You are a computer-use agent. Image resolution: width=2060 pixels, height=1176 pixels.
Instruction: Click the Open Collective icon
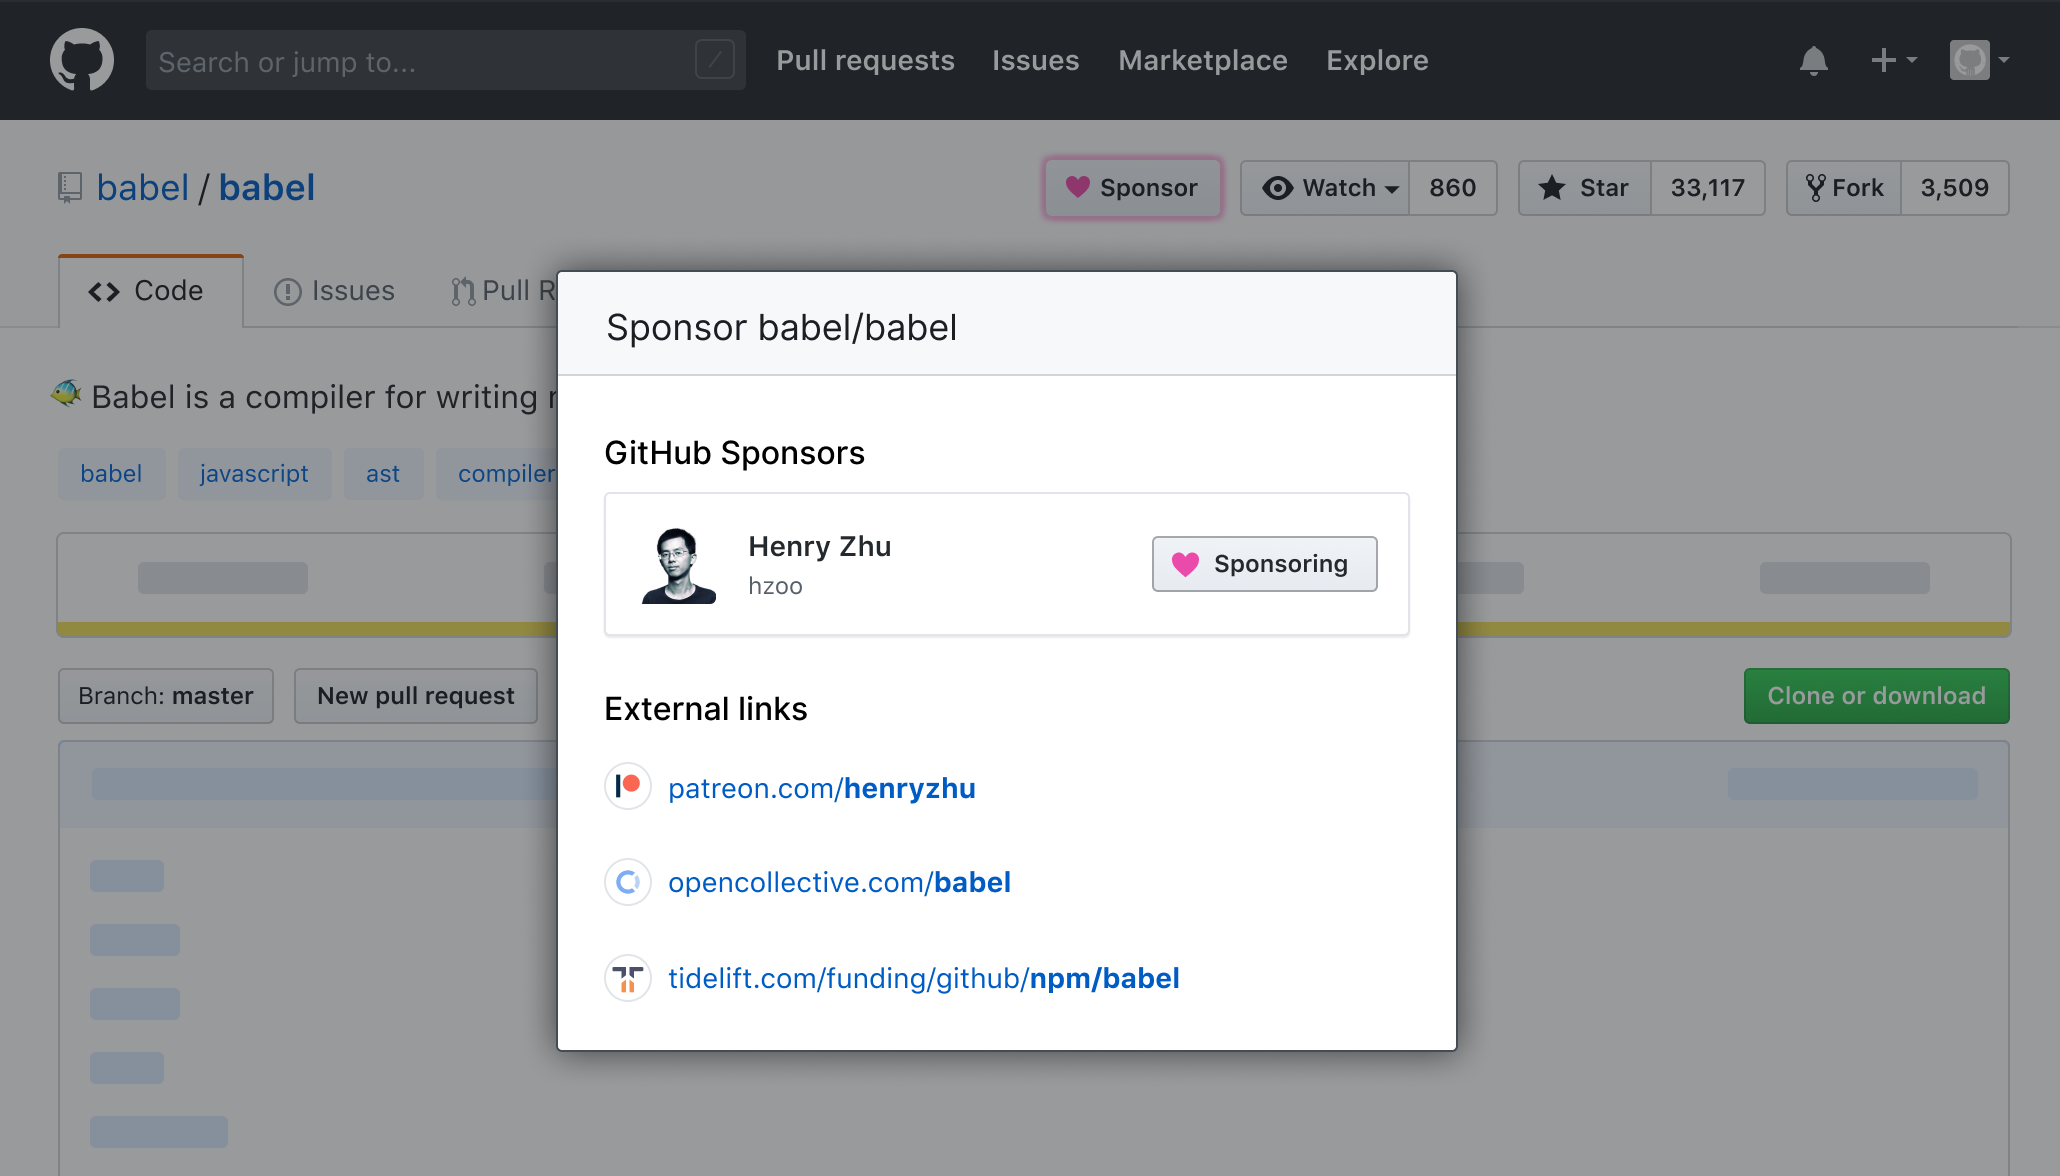point(627,881)
